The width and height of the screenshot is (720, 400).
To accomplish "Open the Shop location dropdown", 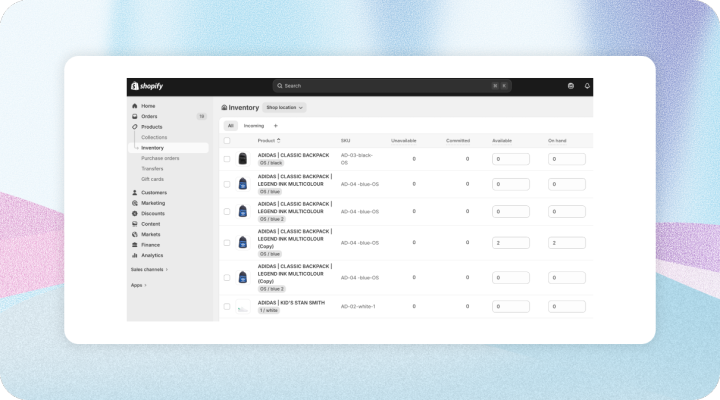I will click(x=284, y=107).
